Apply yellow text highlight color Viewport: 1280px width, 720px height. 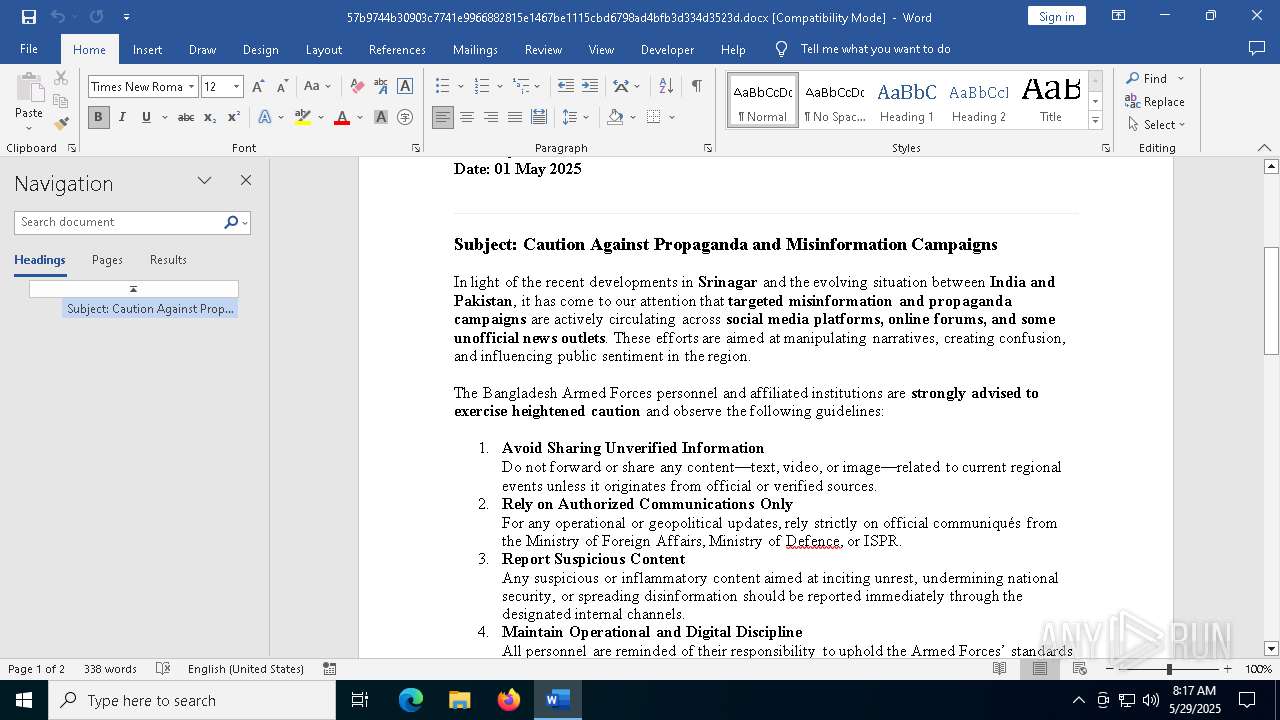click(x=303, y=117)
